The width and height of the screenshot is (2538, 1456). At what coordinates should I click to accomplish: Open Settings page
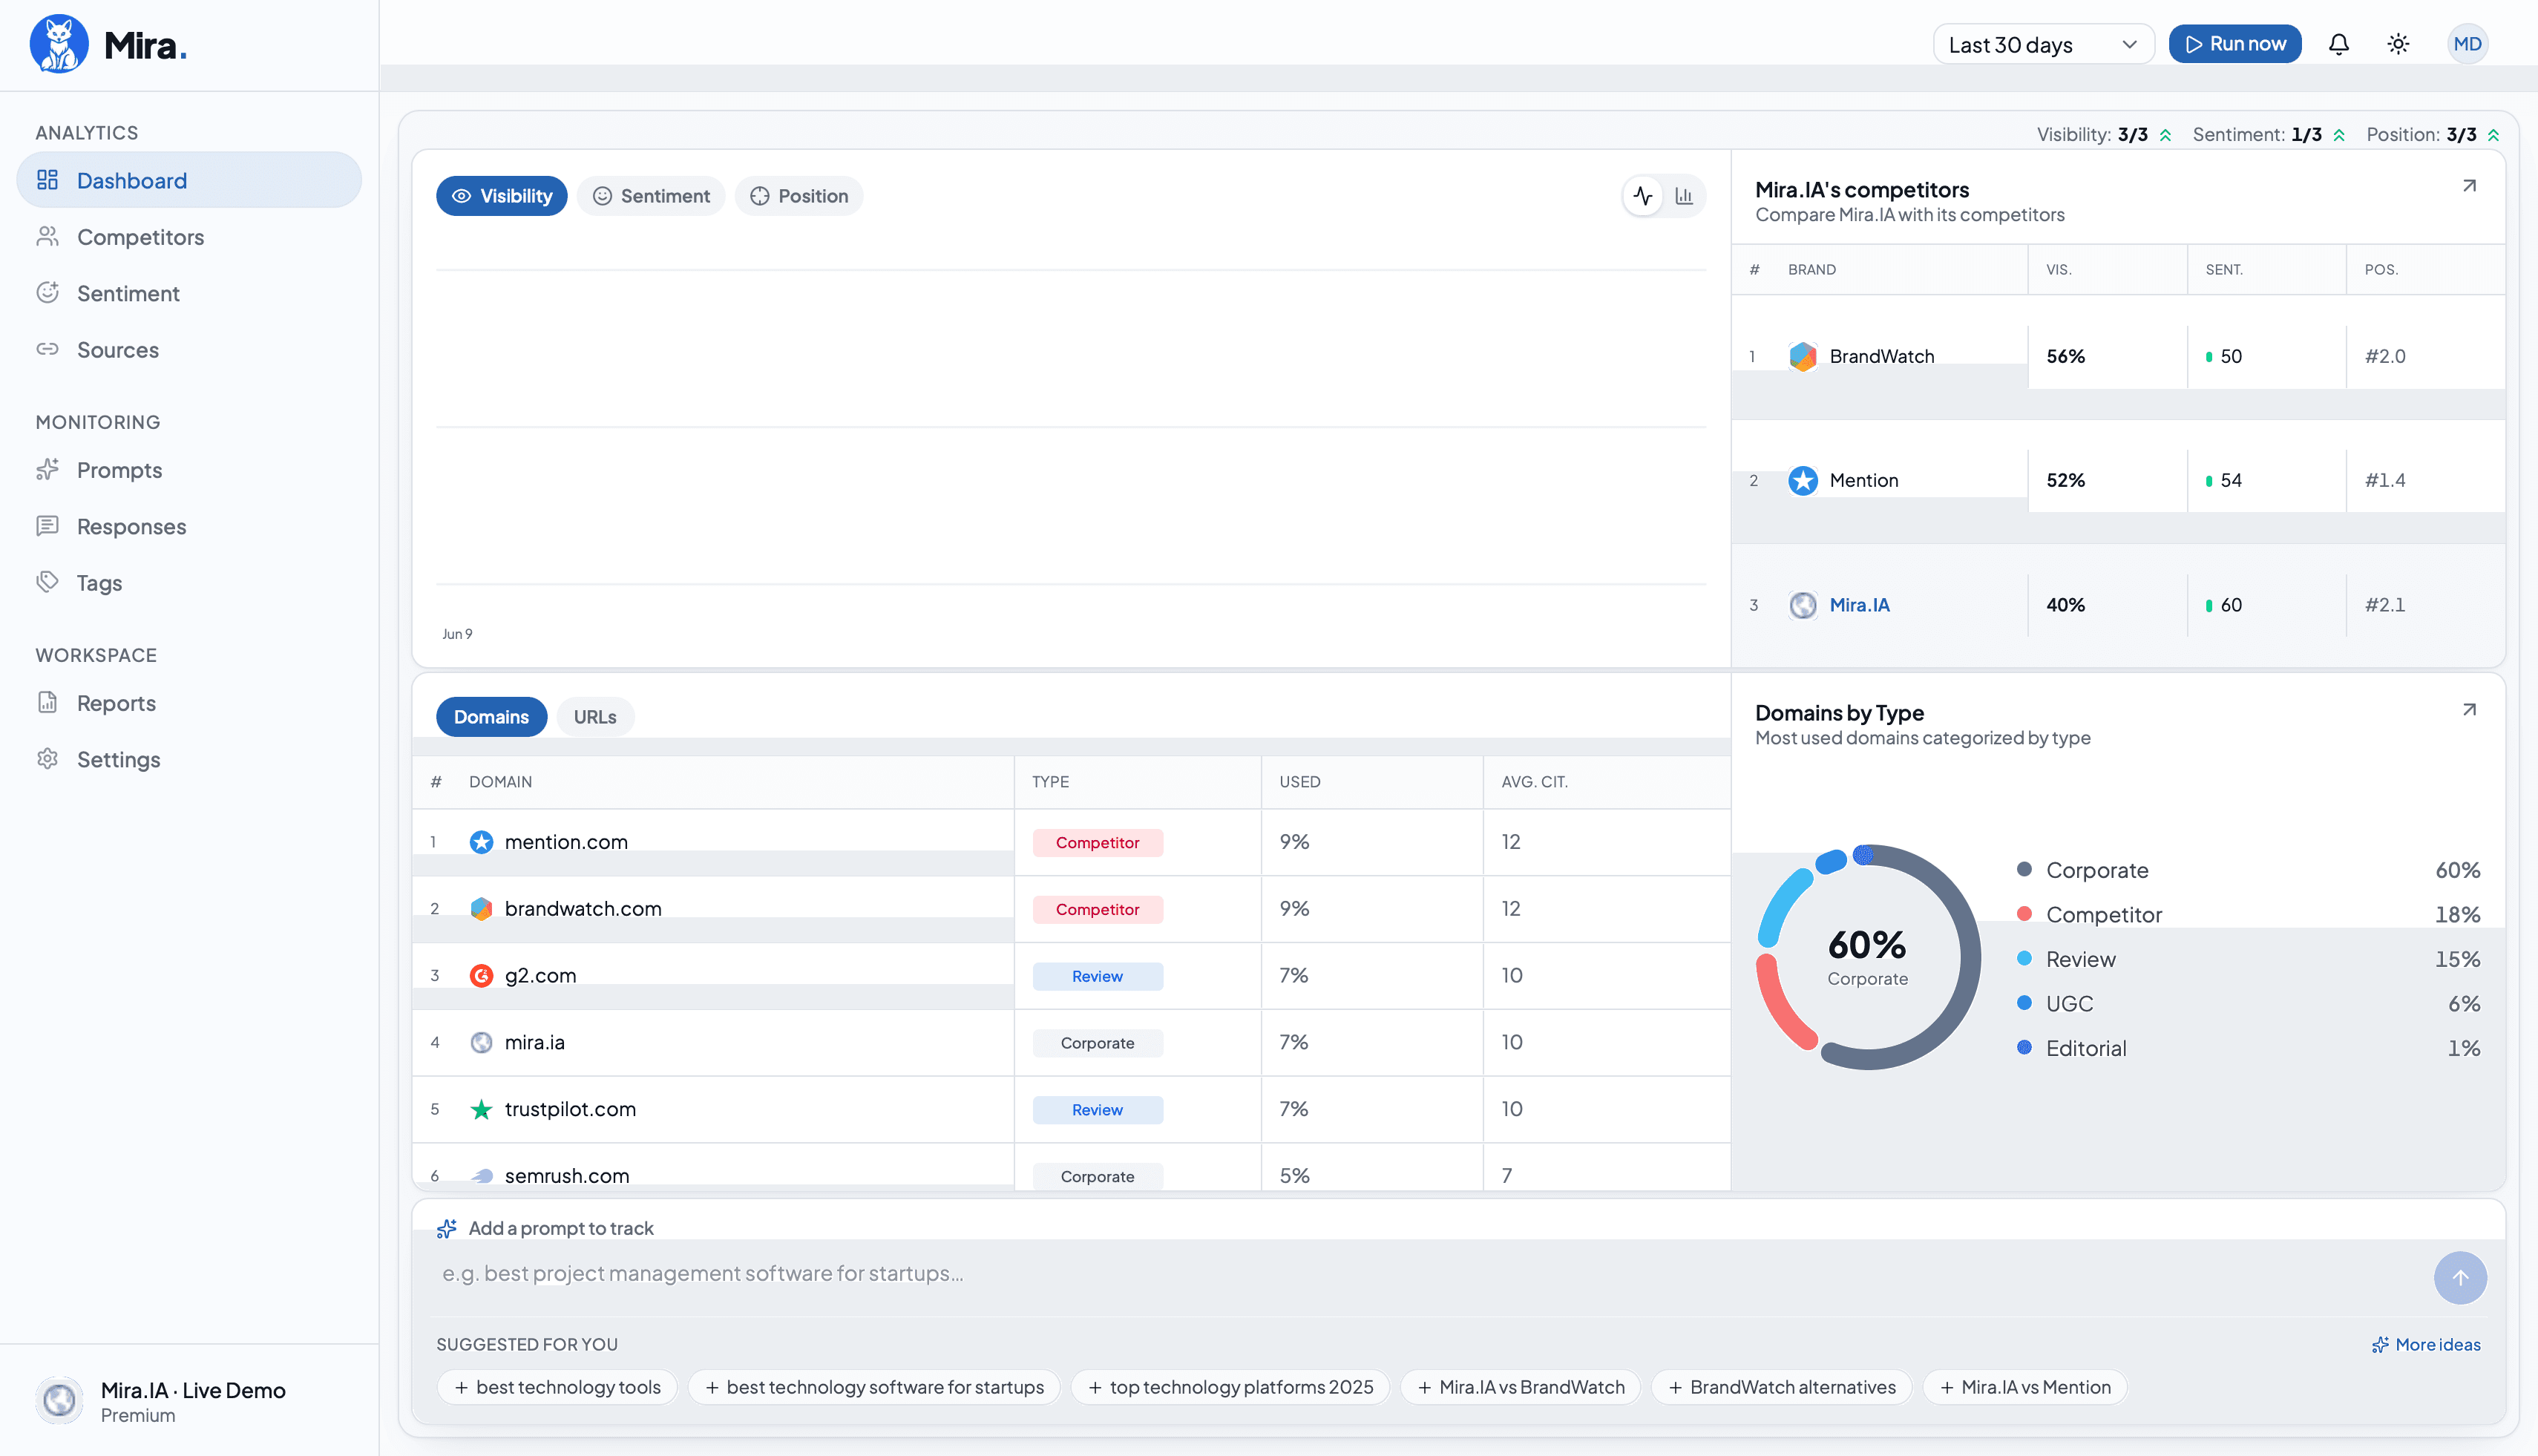tap(189, 759)
